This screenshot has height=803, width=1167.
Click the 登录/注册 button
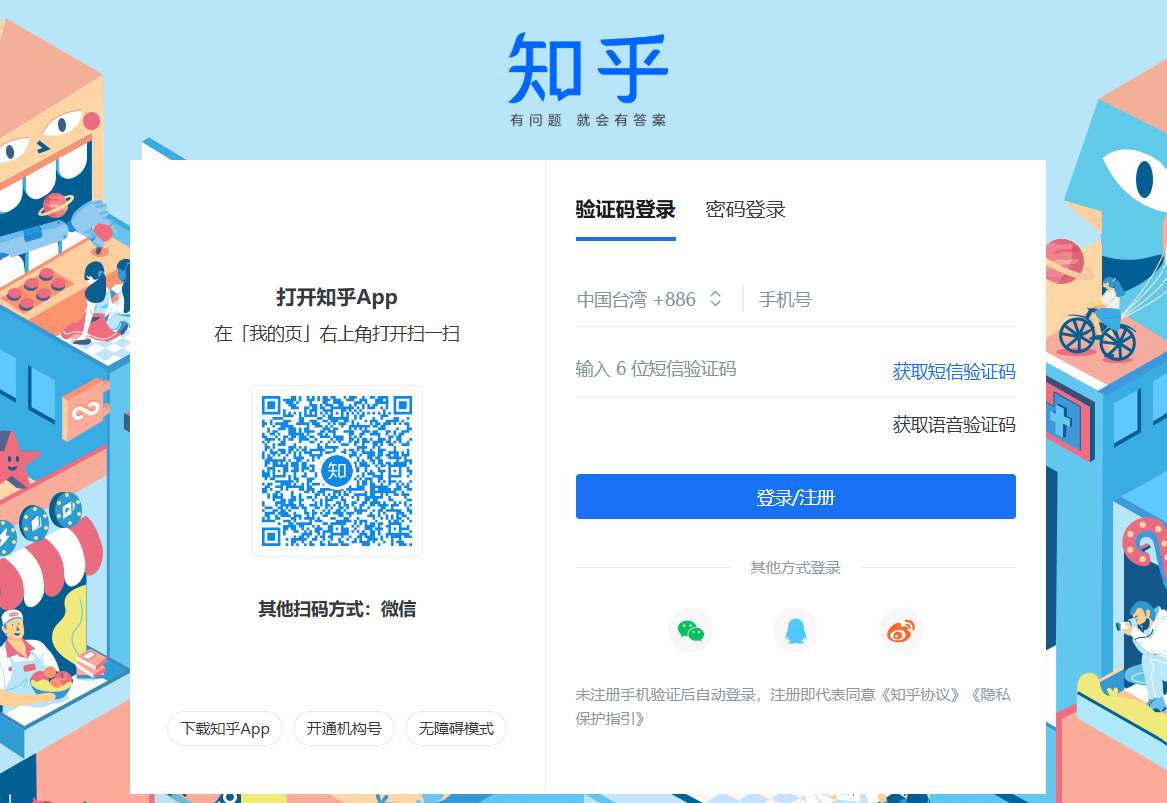[796, 496]
